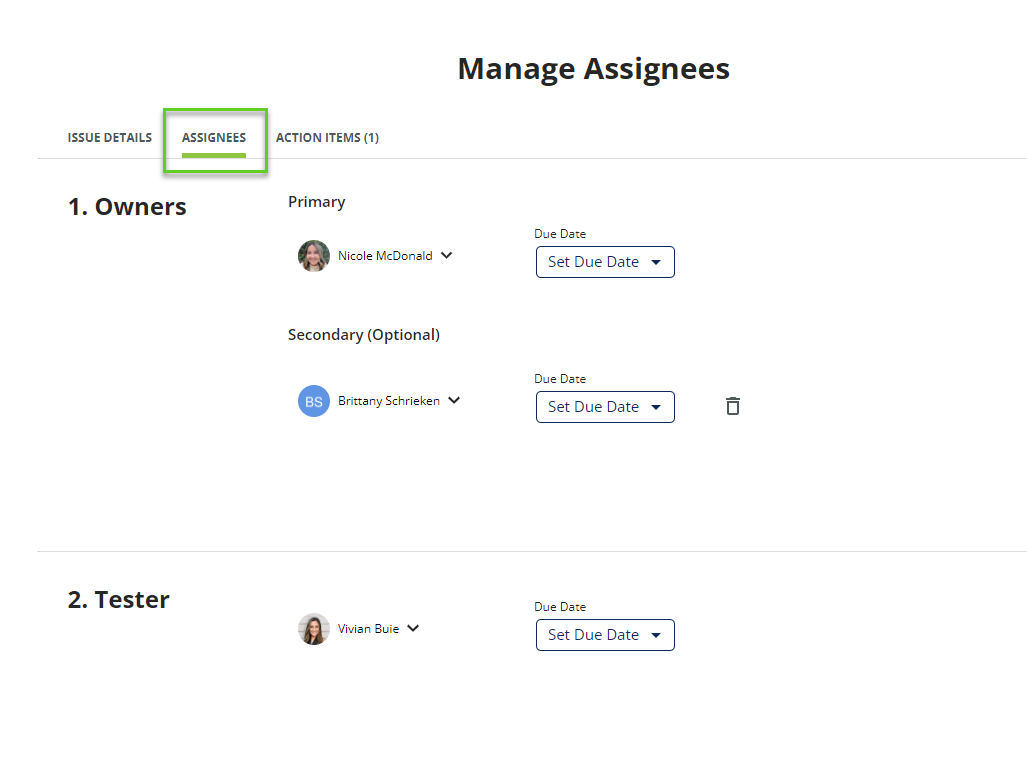
Task: Click Vivian Buie's profile photo
Action: [314, 629]
